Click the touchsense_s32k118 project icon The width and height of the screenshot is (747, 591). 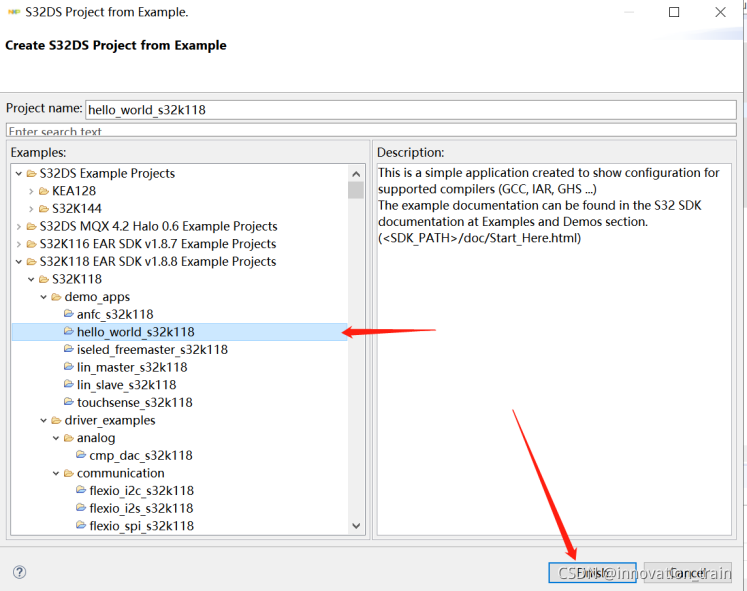point(69,402)
